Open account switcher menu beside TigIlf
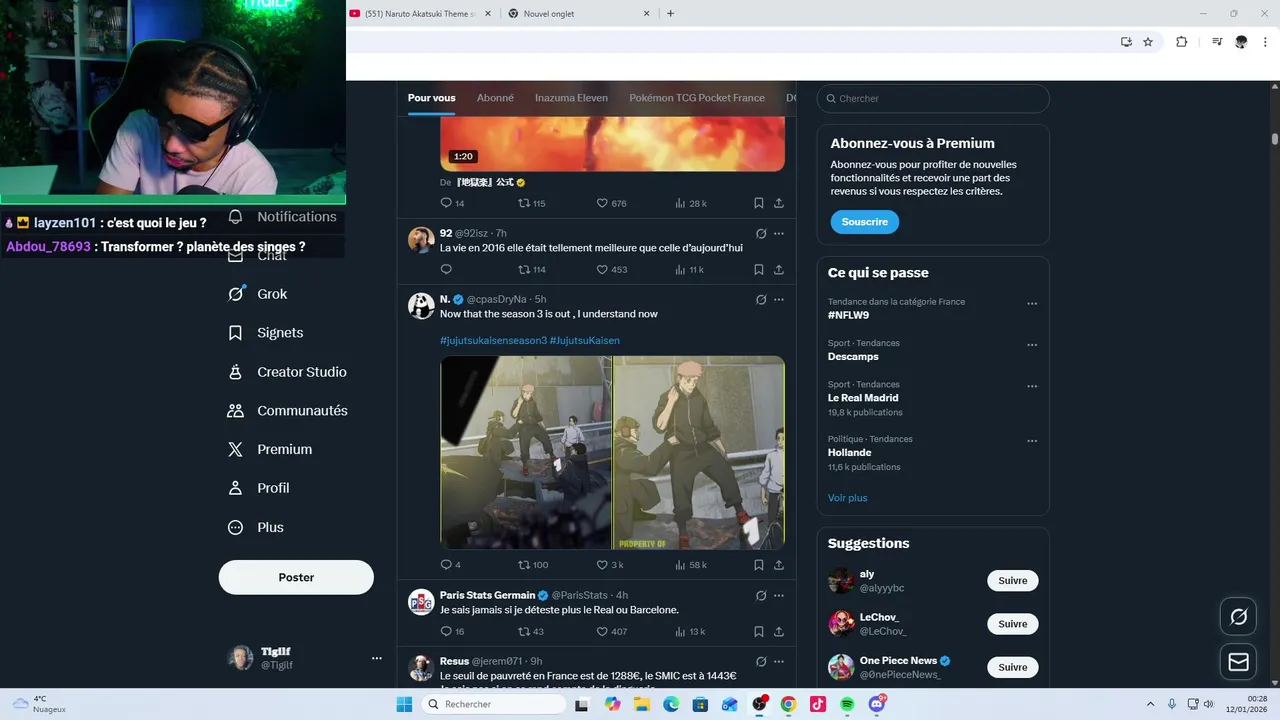This screenshot has height=720, width=1280. pyautogui.click(x=377, y=658)
